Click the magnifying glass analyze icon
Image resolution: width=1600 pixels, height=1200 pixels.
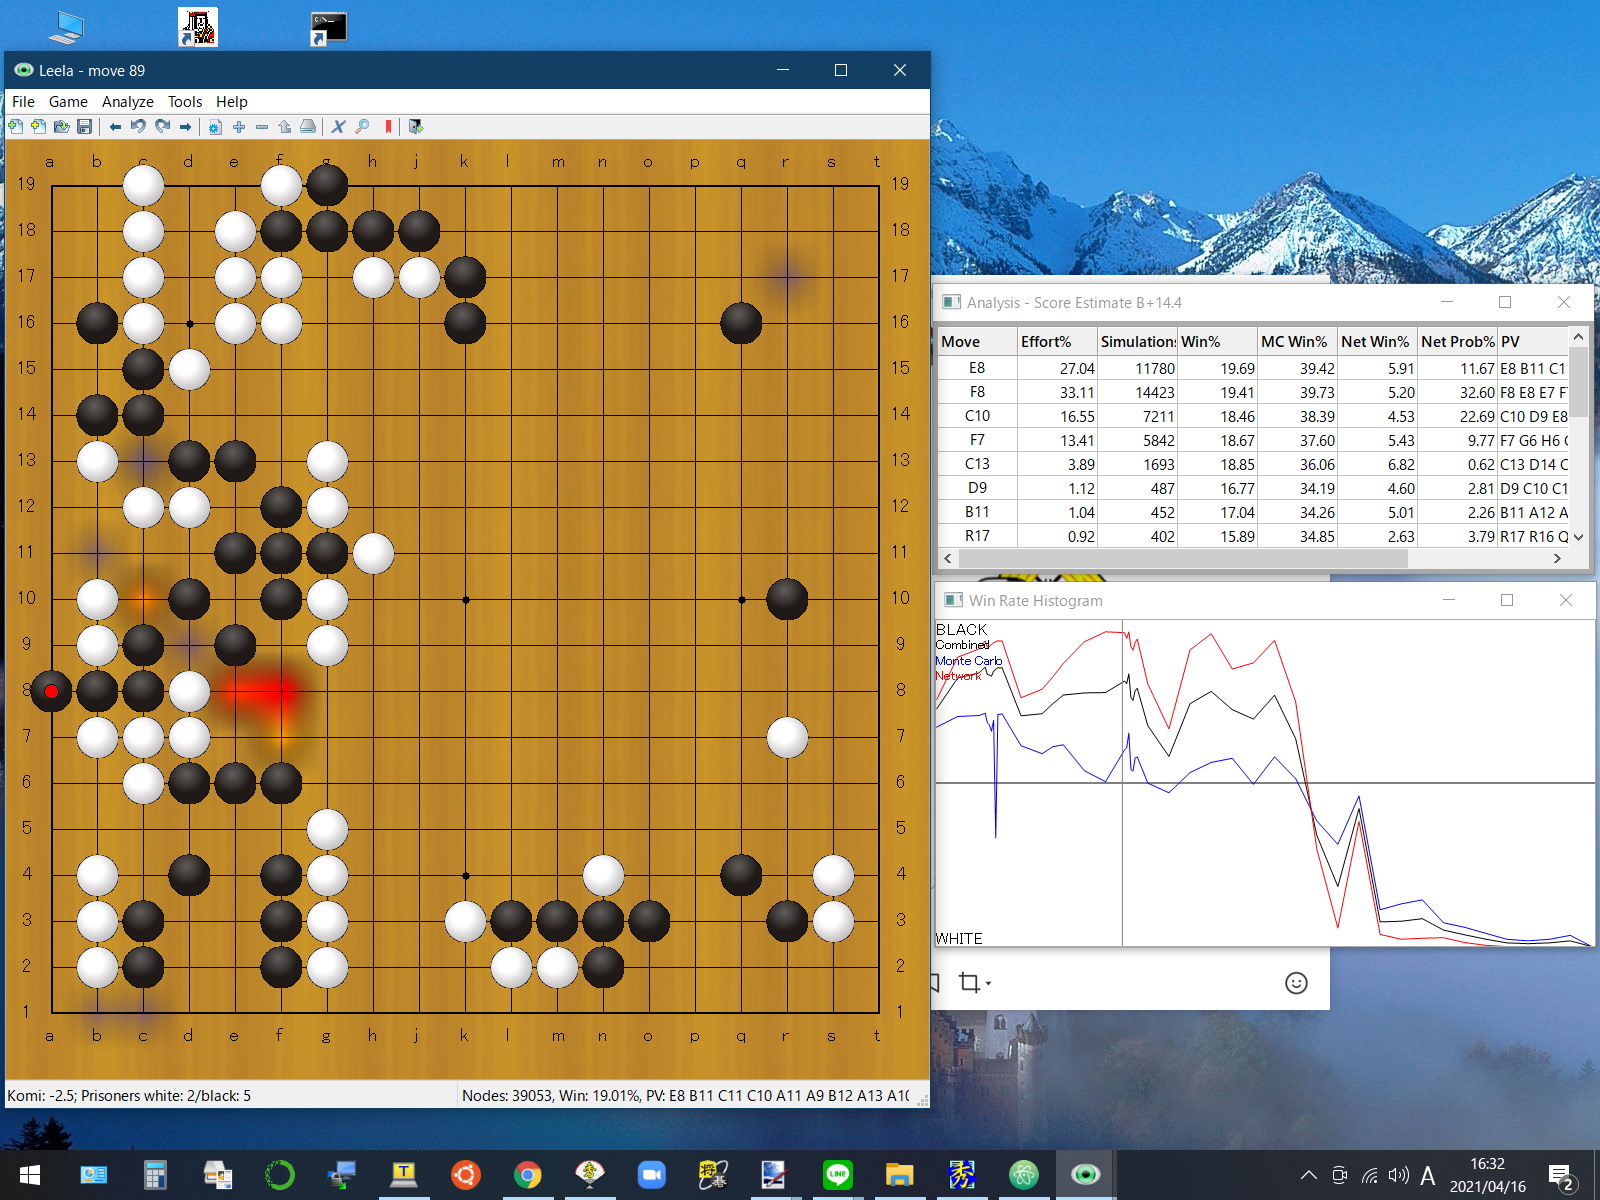[362, 127]
